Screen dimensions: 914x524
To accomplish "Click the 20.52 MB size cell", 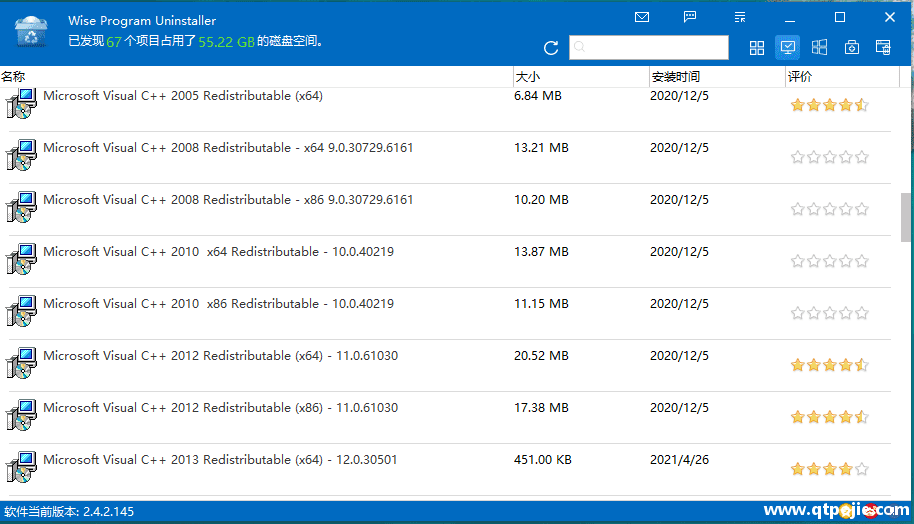I will click(x=541, y=355).
